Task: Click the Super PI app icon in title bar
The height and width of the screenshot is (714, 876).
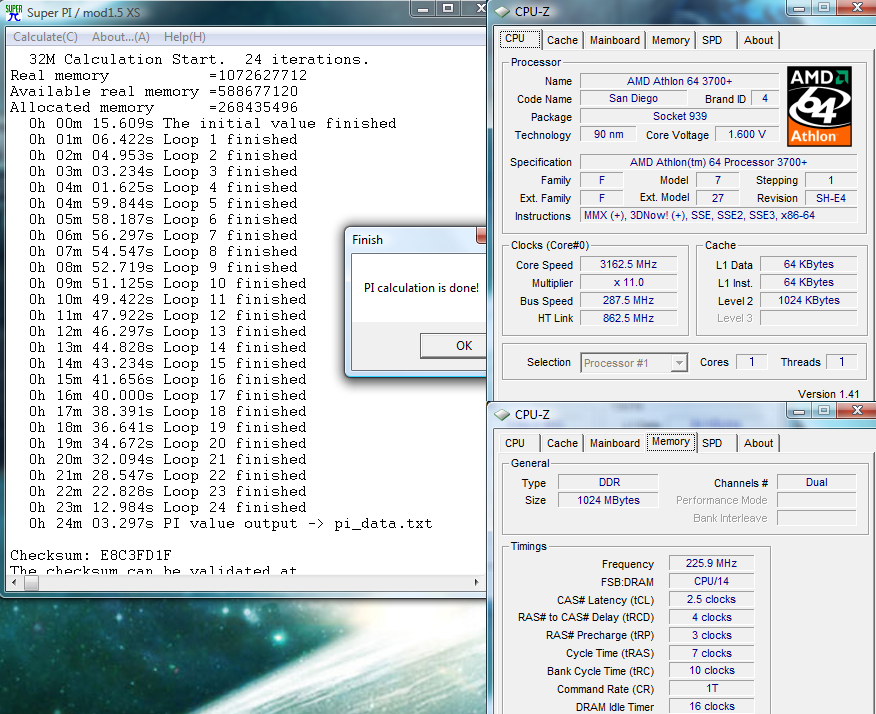Action: pos(13,12)
